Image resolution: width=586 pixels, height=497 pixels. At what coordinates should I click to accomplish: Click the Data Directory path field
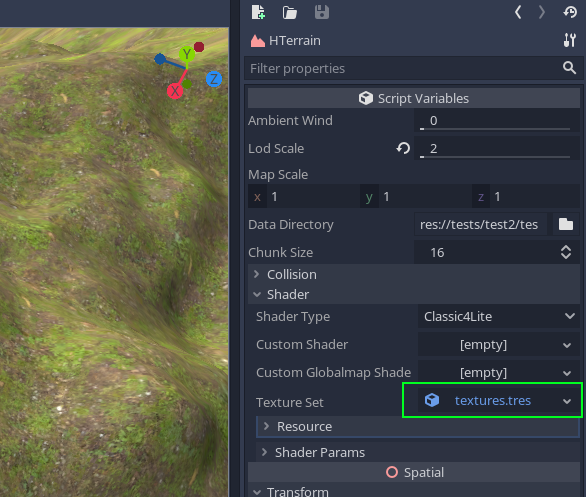tap(481, 225)
